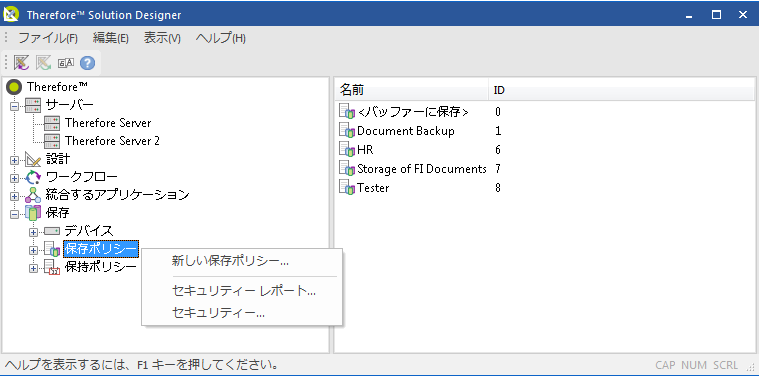Select 統合するアプリケーション label in tree
This screenshot has height=376, width=759.
(117, 195)
